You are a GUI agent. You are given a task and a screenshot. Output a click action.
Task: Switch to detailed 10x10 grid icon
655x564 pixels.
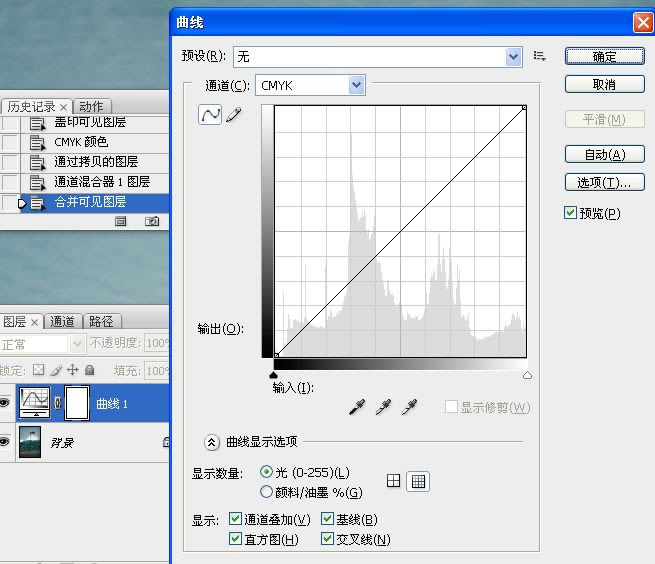point(419,481)
